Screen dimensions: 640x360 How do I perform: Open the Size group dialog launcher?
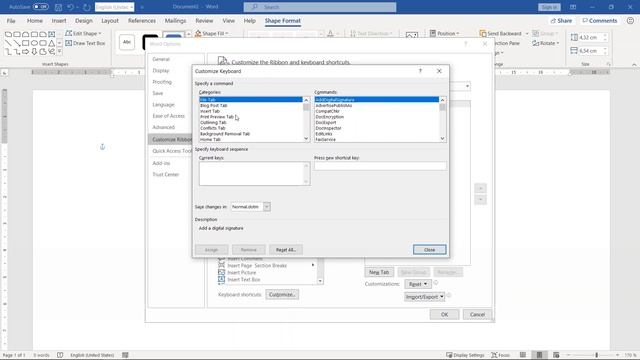pos(608,64)
